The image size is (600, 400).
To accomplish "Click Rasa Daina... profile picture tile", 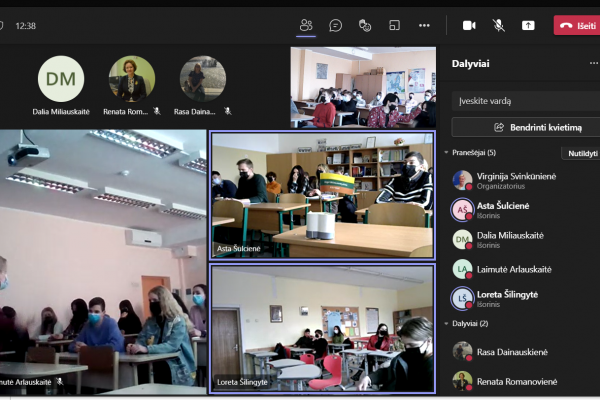I will click(x=203, y=79).
